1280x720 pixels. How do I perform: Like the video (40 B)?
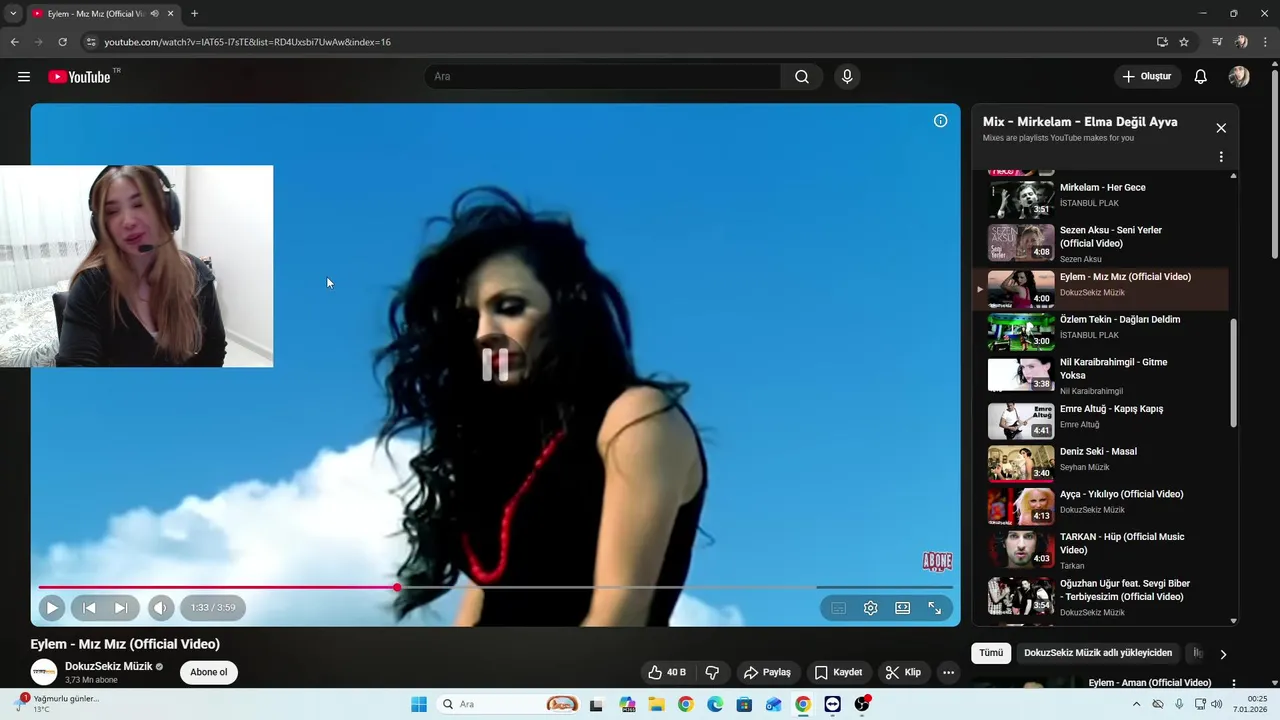tap(667, 672)
